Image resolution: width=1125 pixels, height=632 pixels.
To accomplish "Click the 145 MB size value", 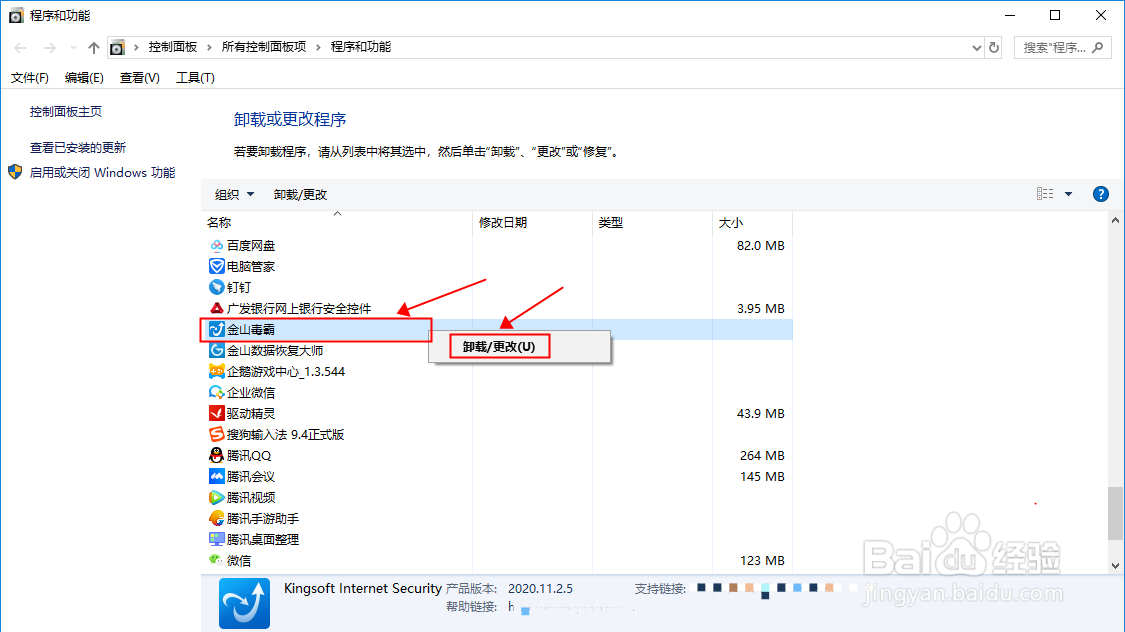I will click(762, 476).
